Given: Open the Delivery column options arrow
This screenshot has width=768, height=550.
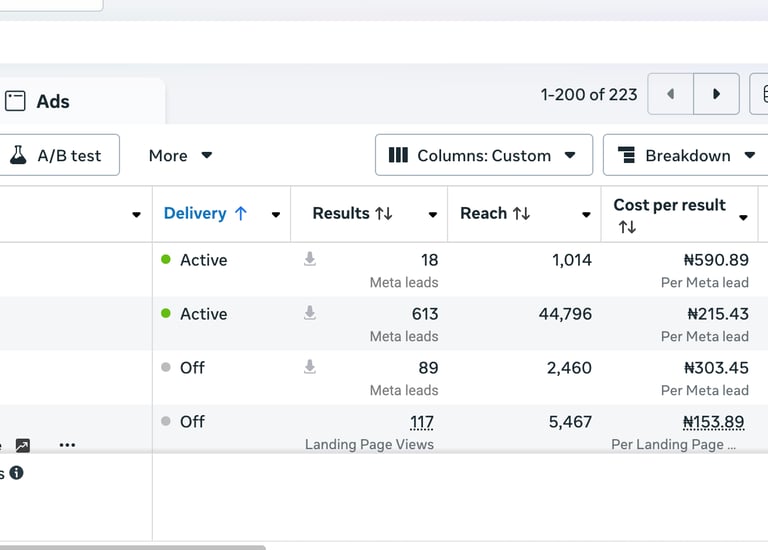Looking at the screenshot, I should coord(275,214).
